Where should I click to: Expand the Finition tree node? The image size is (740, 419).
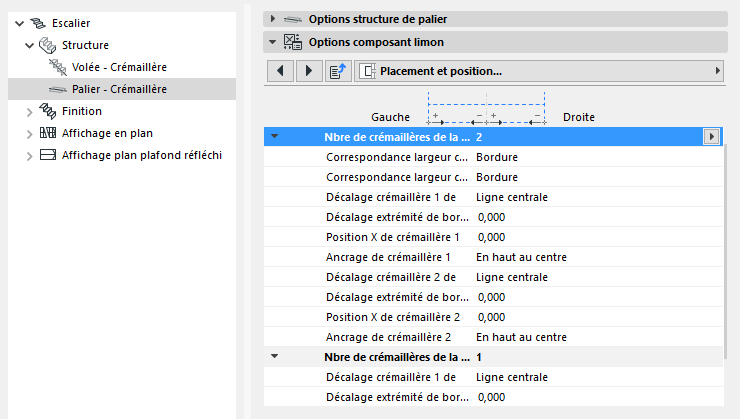tap(29, 111)
